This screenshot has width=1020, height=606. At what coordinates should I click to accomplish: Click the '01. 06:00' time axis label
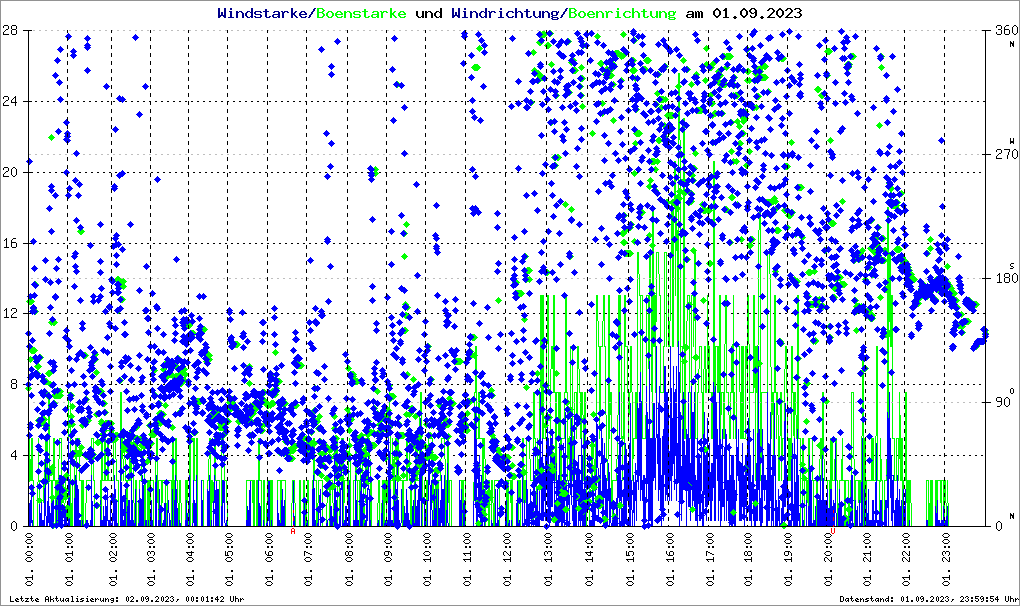pos(269,559)
